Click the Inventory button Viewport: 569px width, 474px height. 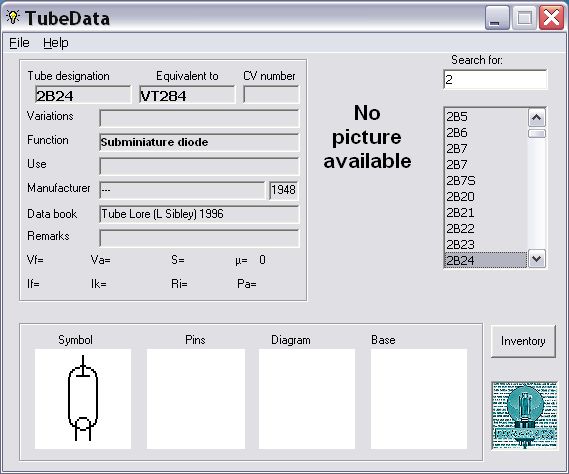pyautogui.click(x=523, y=341)
